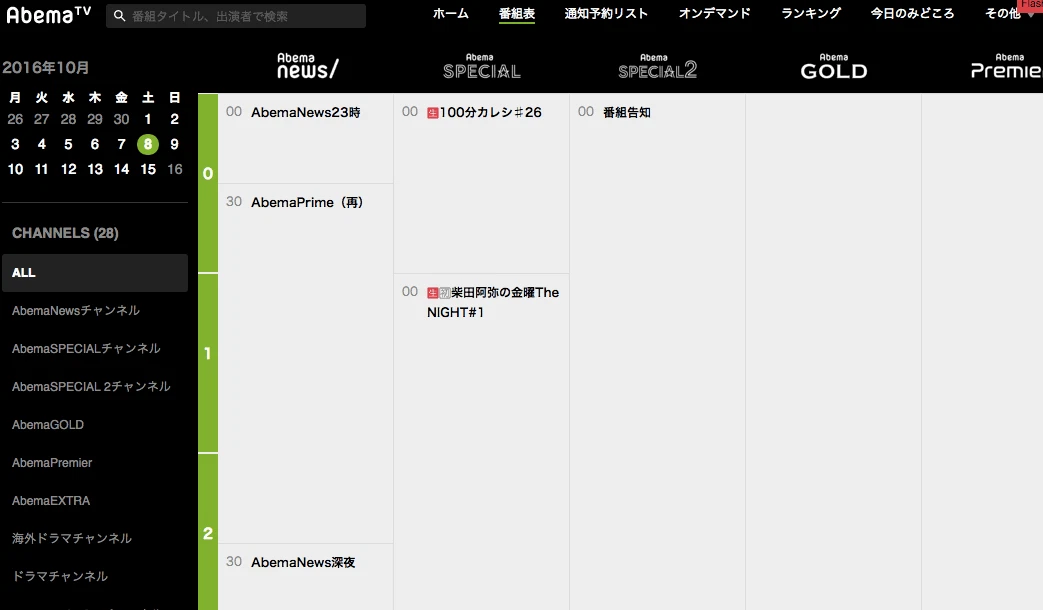Jump to the 2 o'clock timeline marker
Viewport: 1043px width, 610px height.
(x=208, y=533)
